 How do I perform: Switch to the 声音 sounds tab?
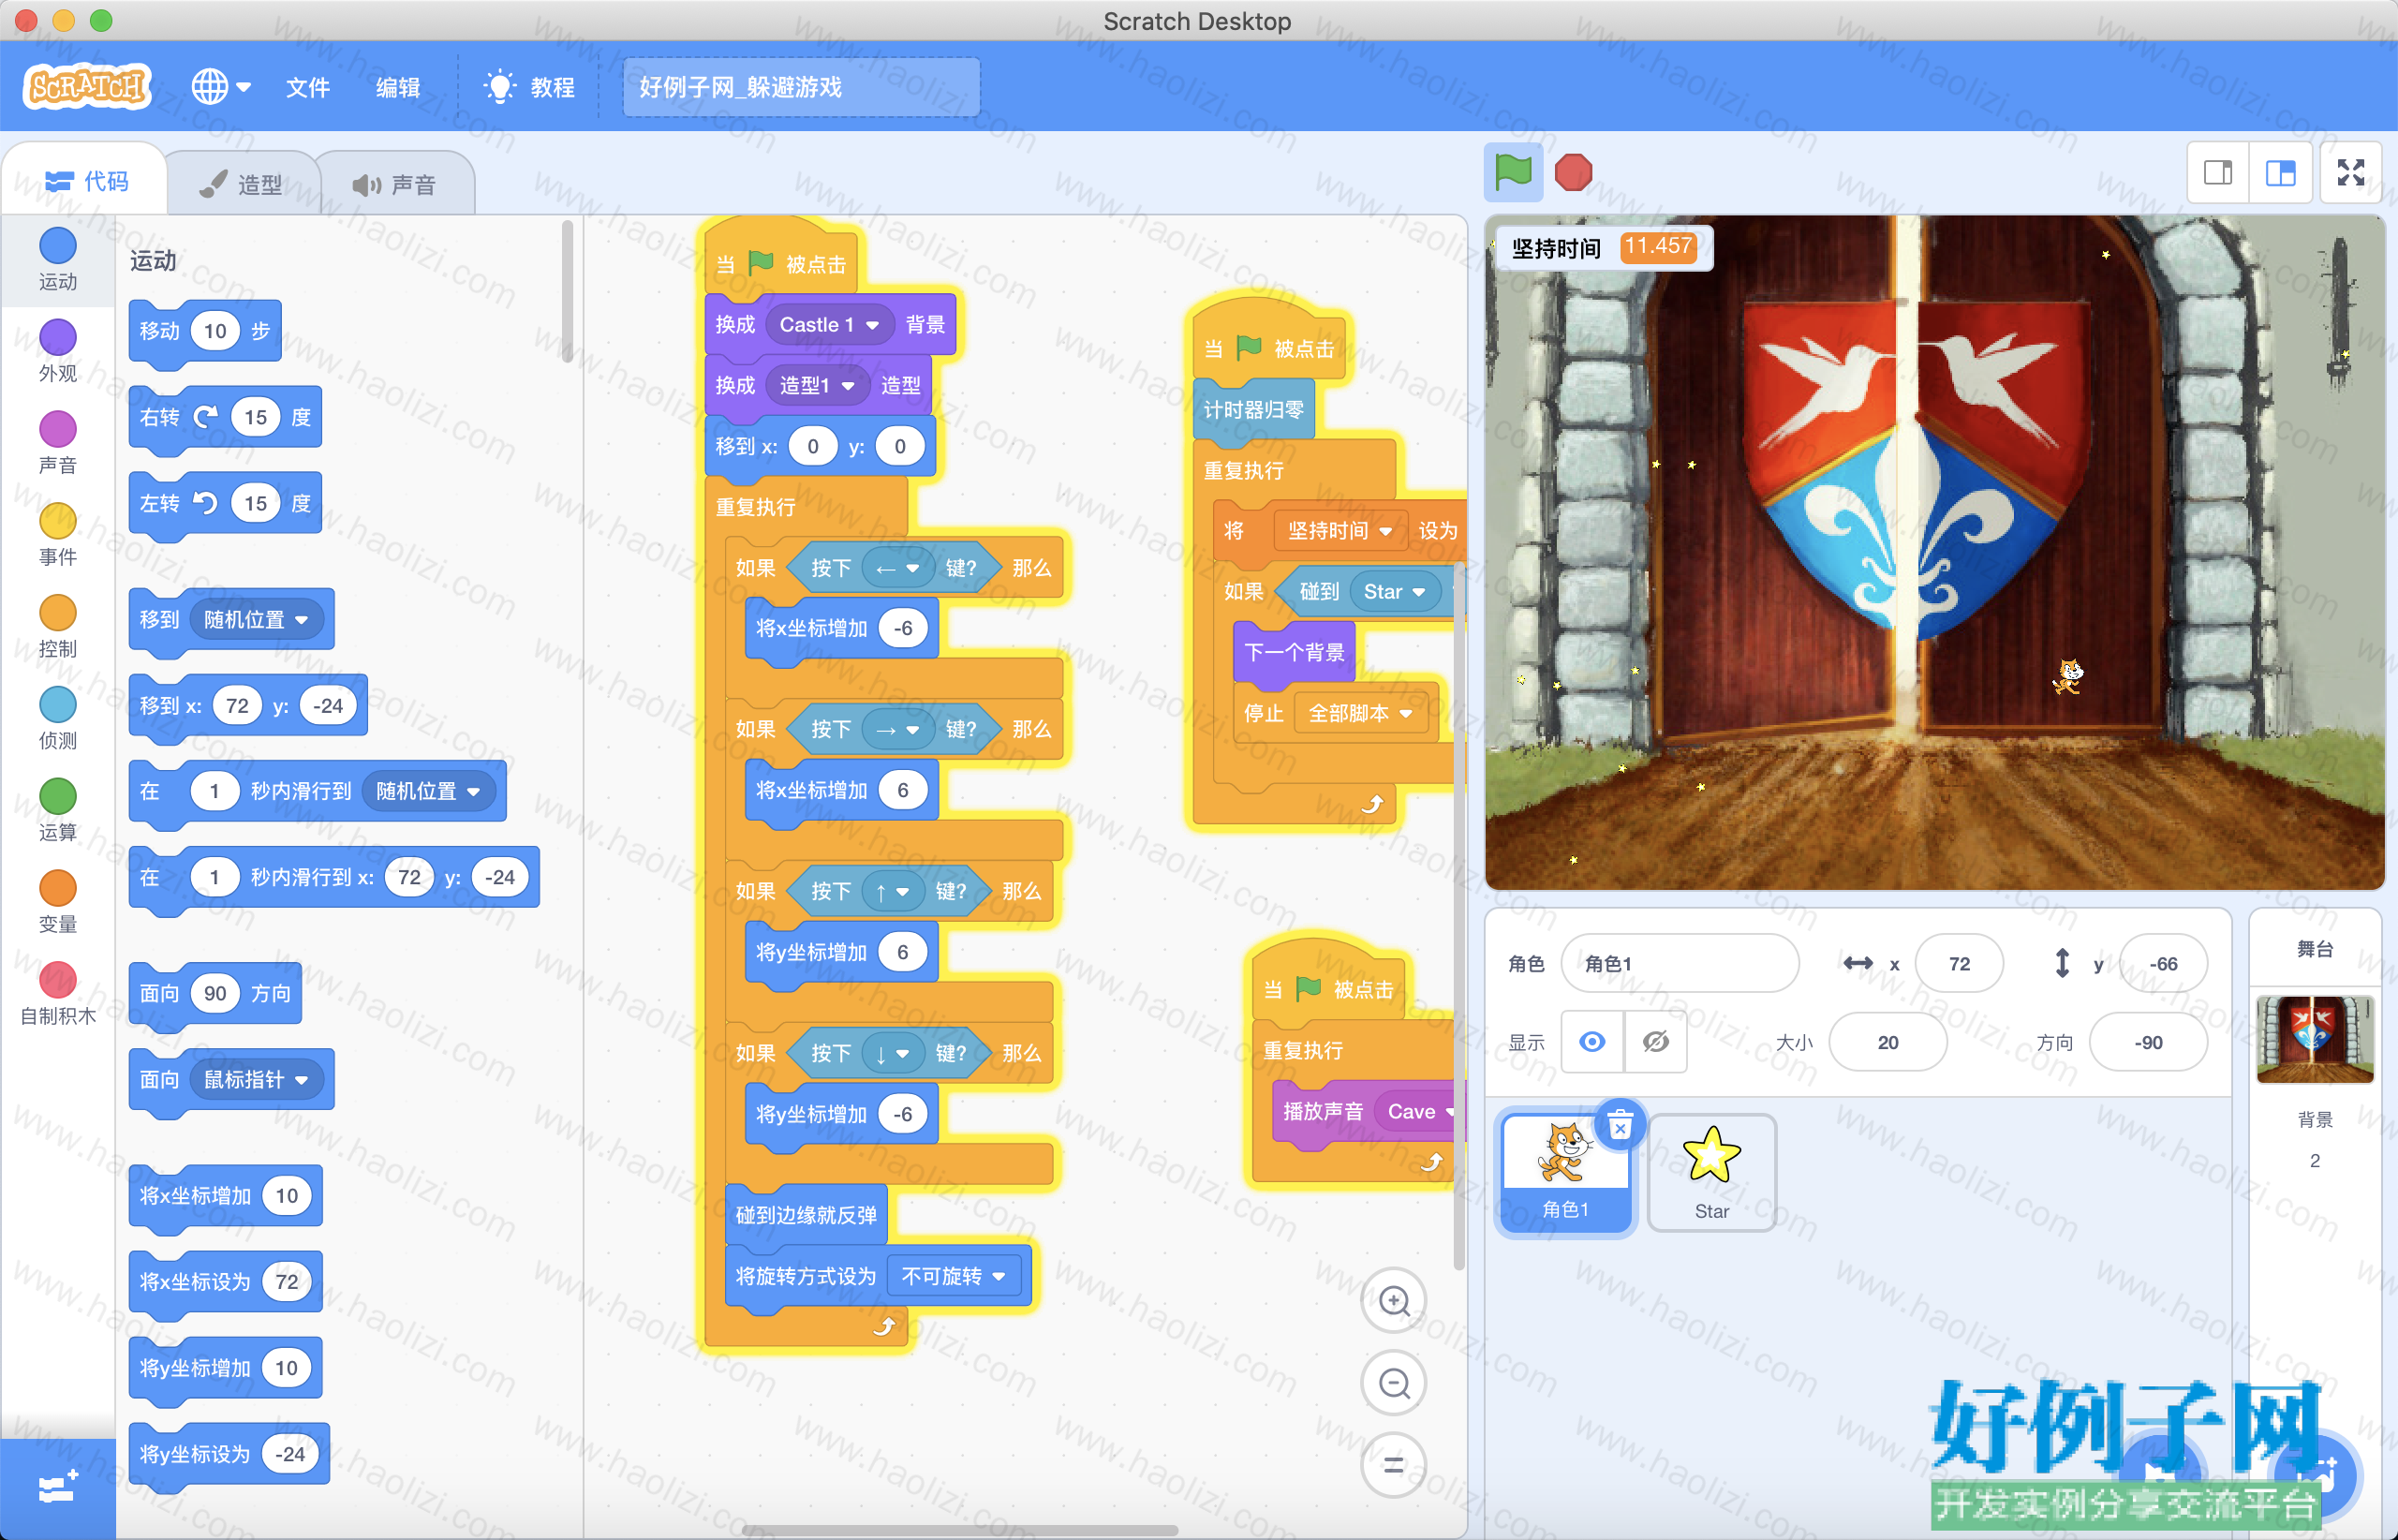pyautogui.click(x=394, y=184)
